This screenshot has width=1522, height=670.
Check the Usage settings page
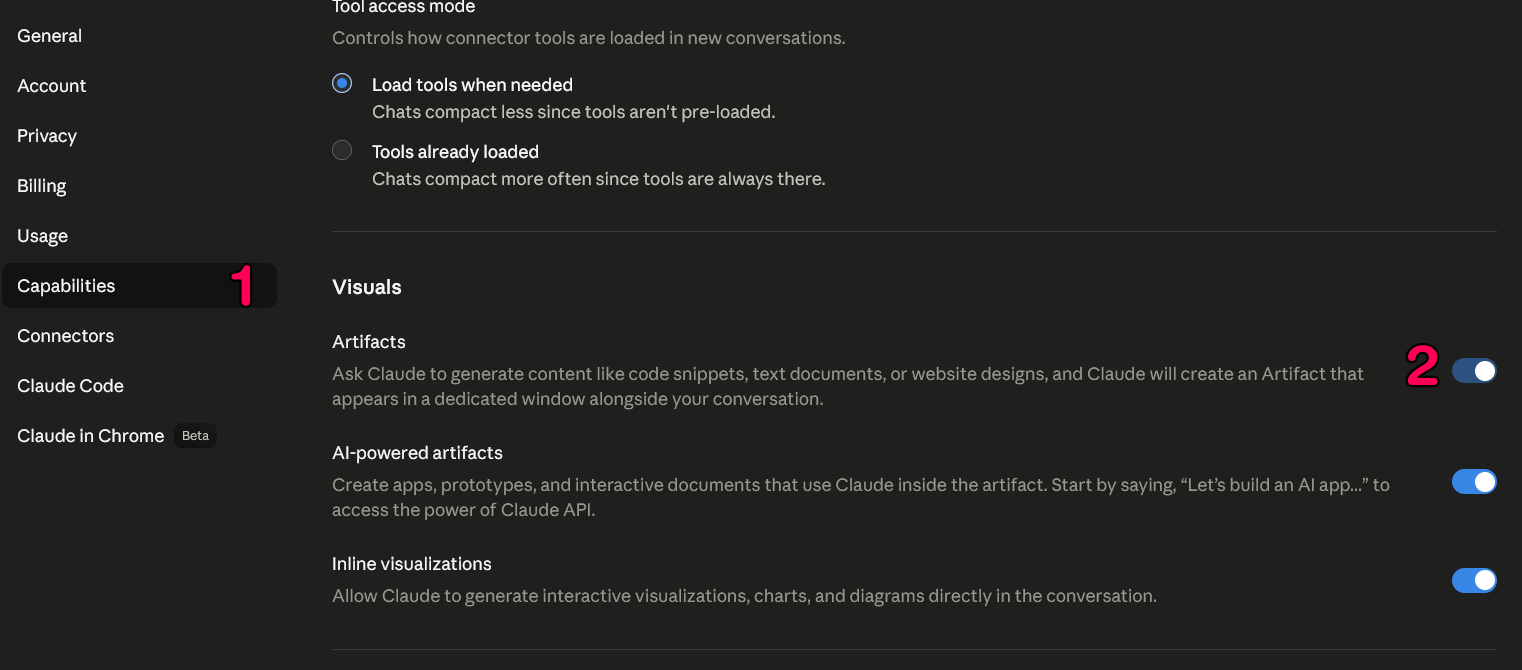[x=42, y=235]
